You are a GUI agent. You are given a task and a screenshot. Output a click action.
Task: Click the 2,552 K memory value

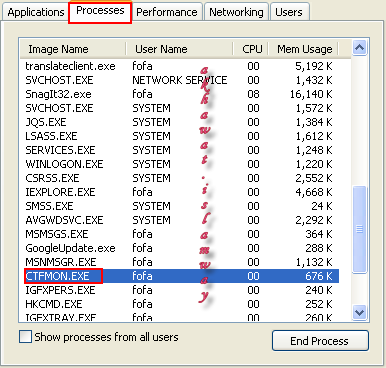pyautogui.click(x=314, y=178)
